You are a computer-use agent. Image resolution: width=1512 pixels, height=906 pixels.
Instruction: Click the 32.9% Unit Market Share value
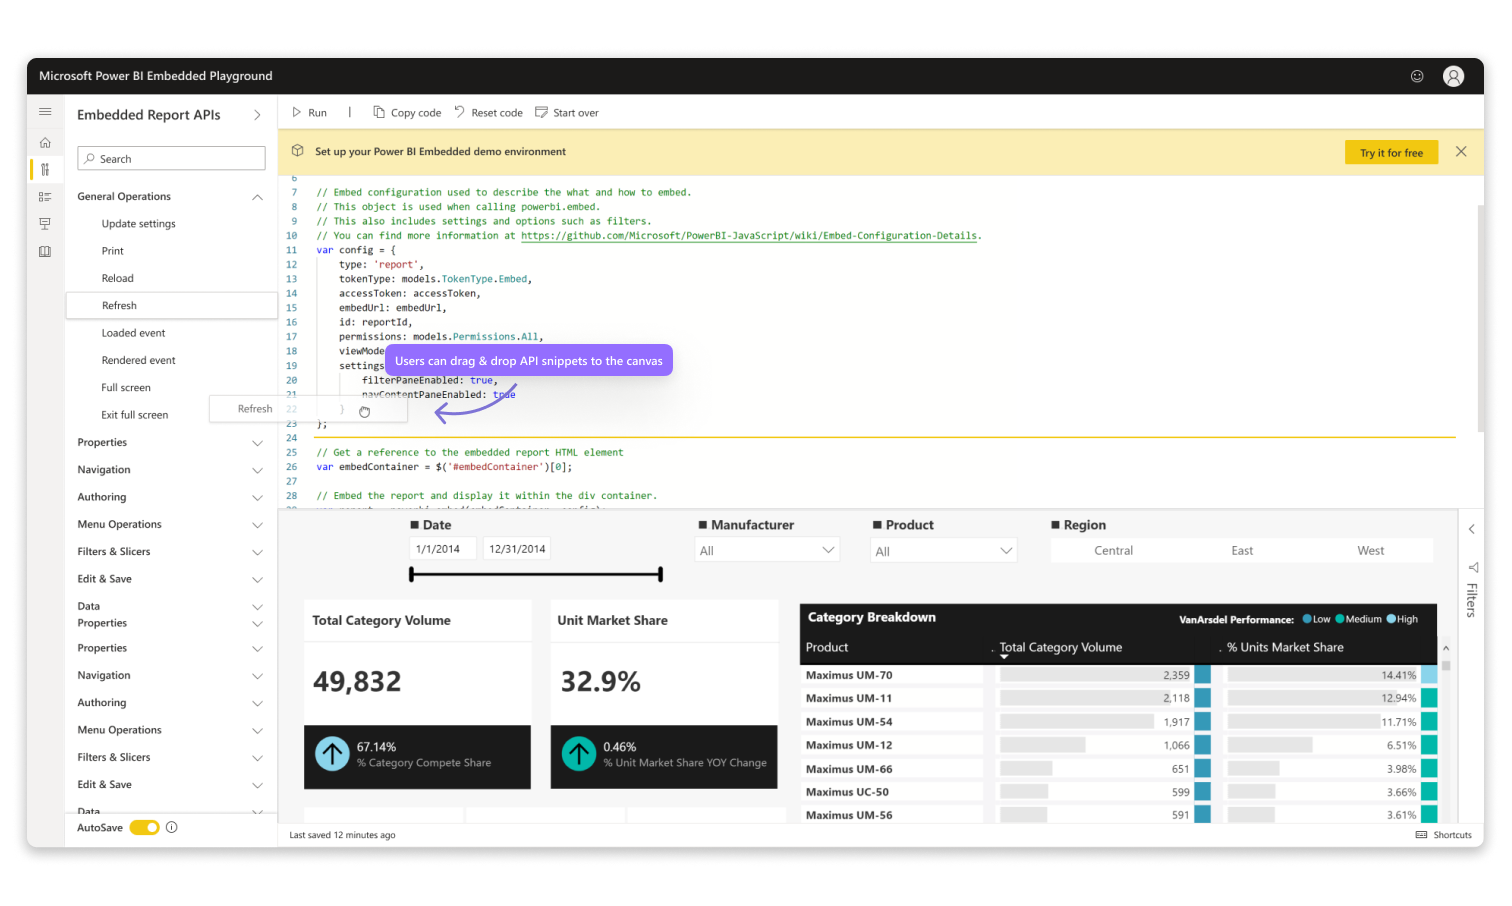(601, 682)
